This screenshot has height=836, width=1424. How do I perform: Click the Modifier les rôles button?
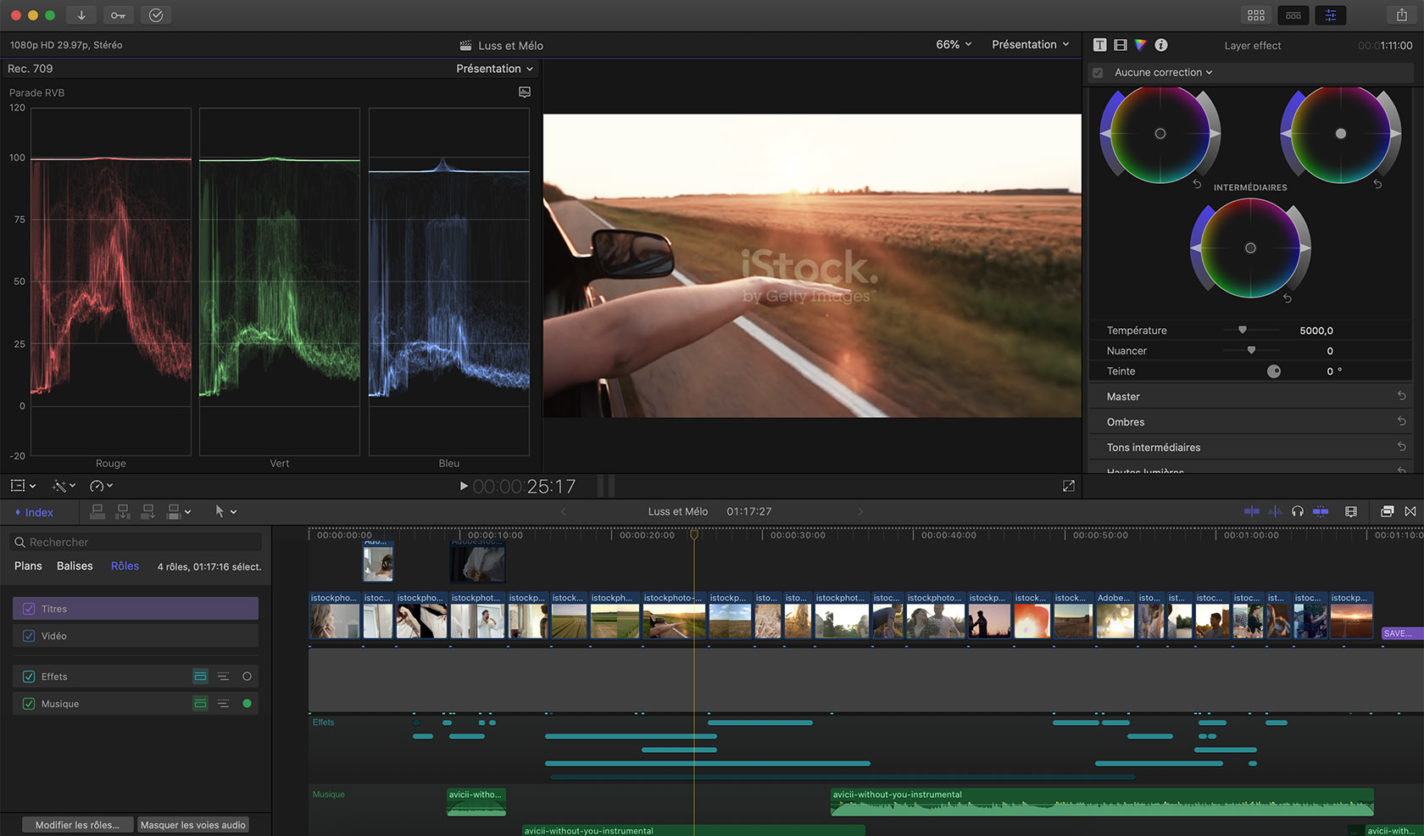pos(77,824)
